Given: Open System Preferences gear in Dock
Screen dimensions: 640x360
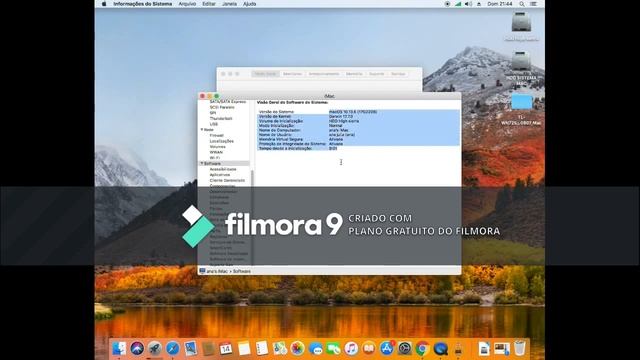Looking at the screenshot, I should pos(404,348).
